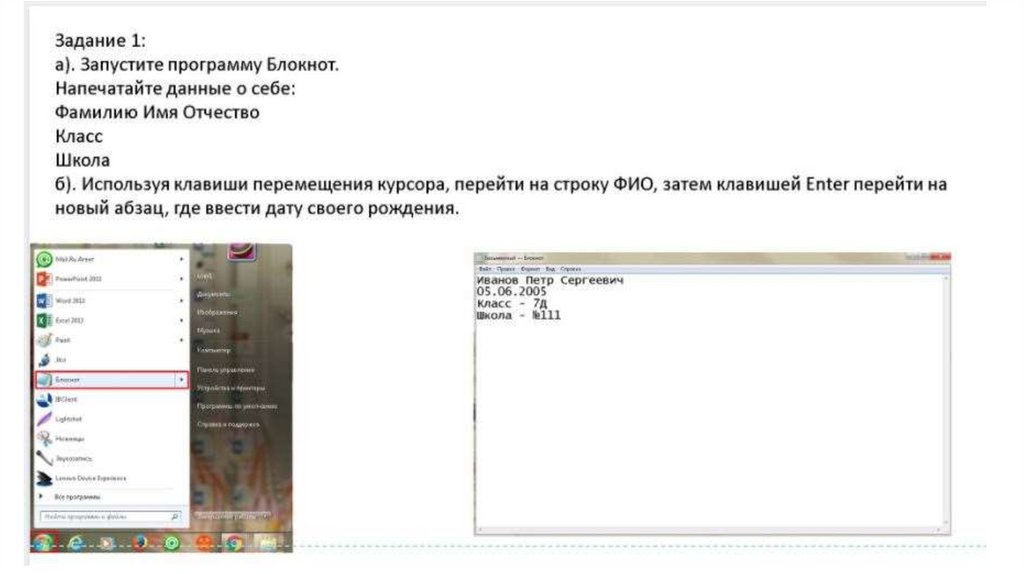The image size is (1024, 574).
Task: Click Notepad horizontal scrollbar
Action: pyautogui.click(x=709, y=530)
